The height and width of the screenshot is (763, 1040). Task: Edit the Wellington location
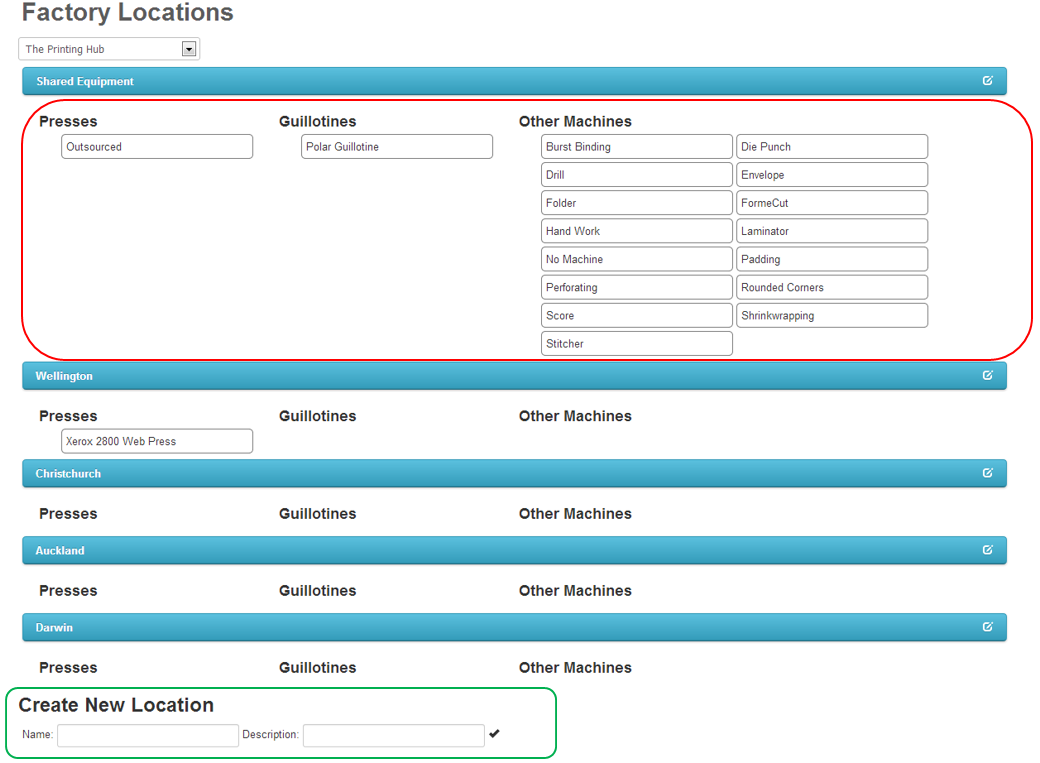coord(987,376)
